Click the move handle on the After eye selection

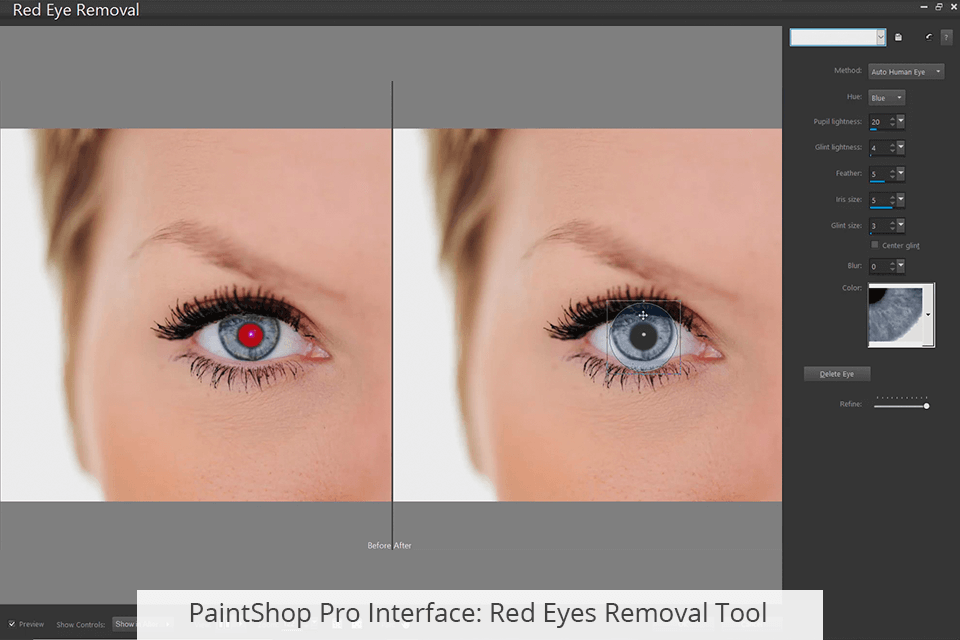643,315
